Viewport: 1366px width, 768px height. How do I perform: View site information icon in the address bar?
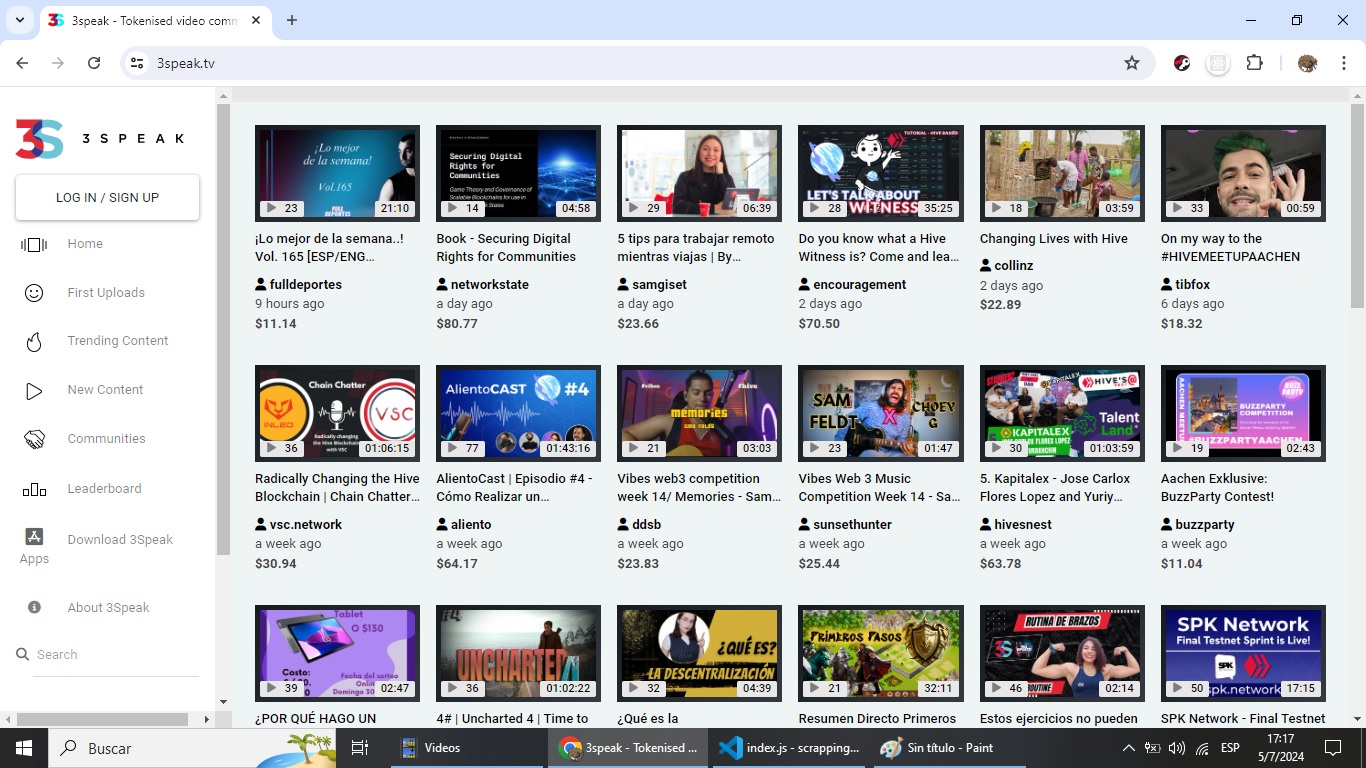(138, 63)
